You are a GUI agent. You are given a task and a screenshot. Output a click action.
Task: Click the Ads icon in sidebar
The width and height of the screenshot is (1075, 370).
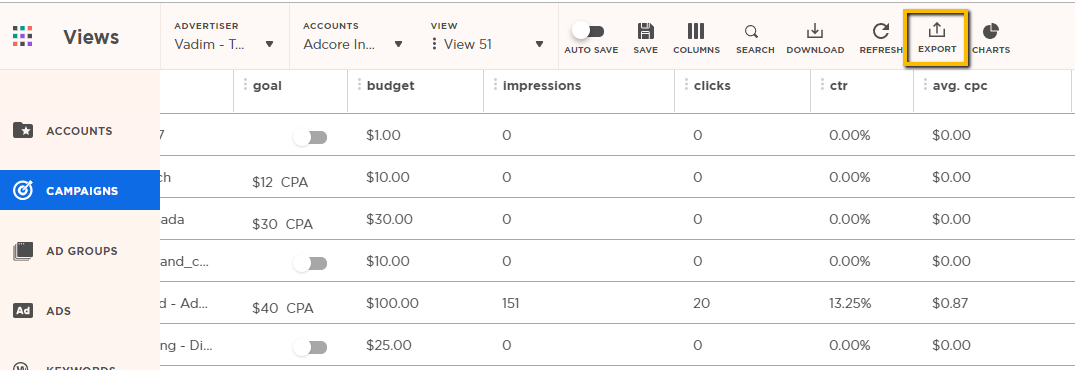[23, 310]
